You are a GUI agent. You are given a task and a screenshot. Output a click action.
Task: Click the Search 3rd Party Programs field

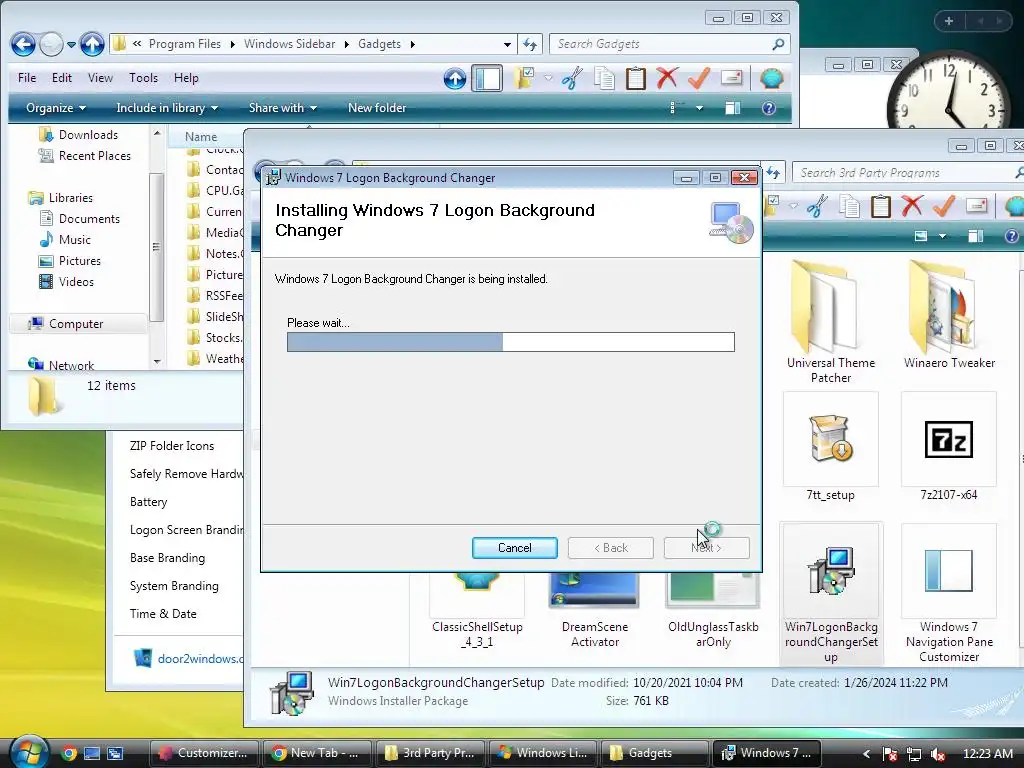click(908, 173)
